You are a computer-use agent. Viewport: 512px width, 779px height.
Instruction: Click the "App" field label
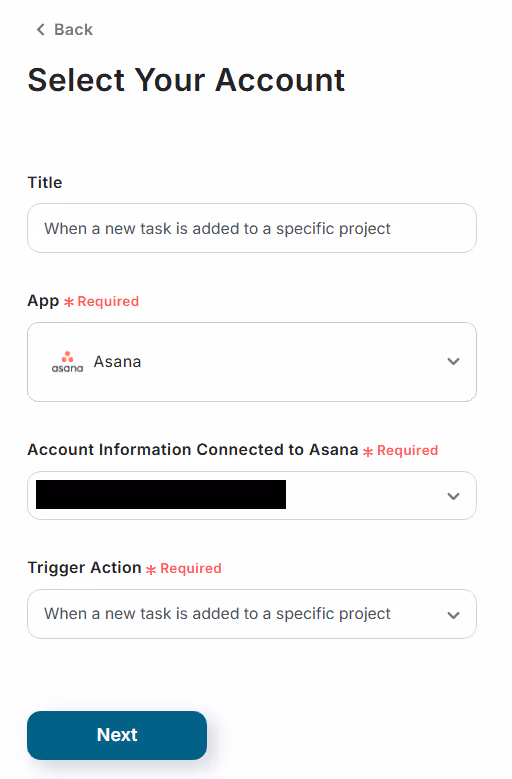(x=43, y=301)
